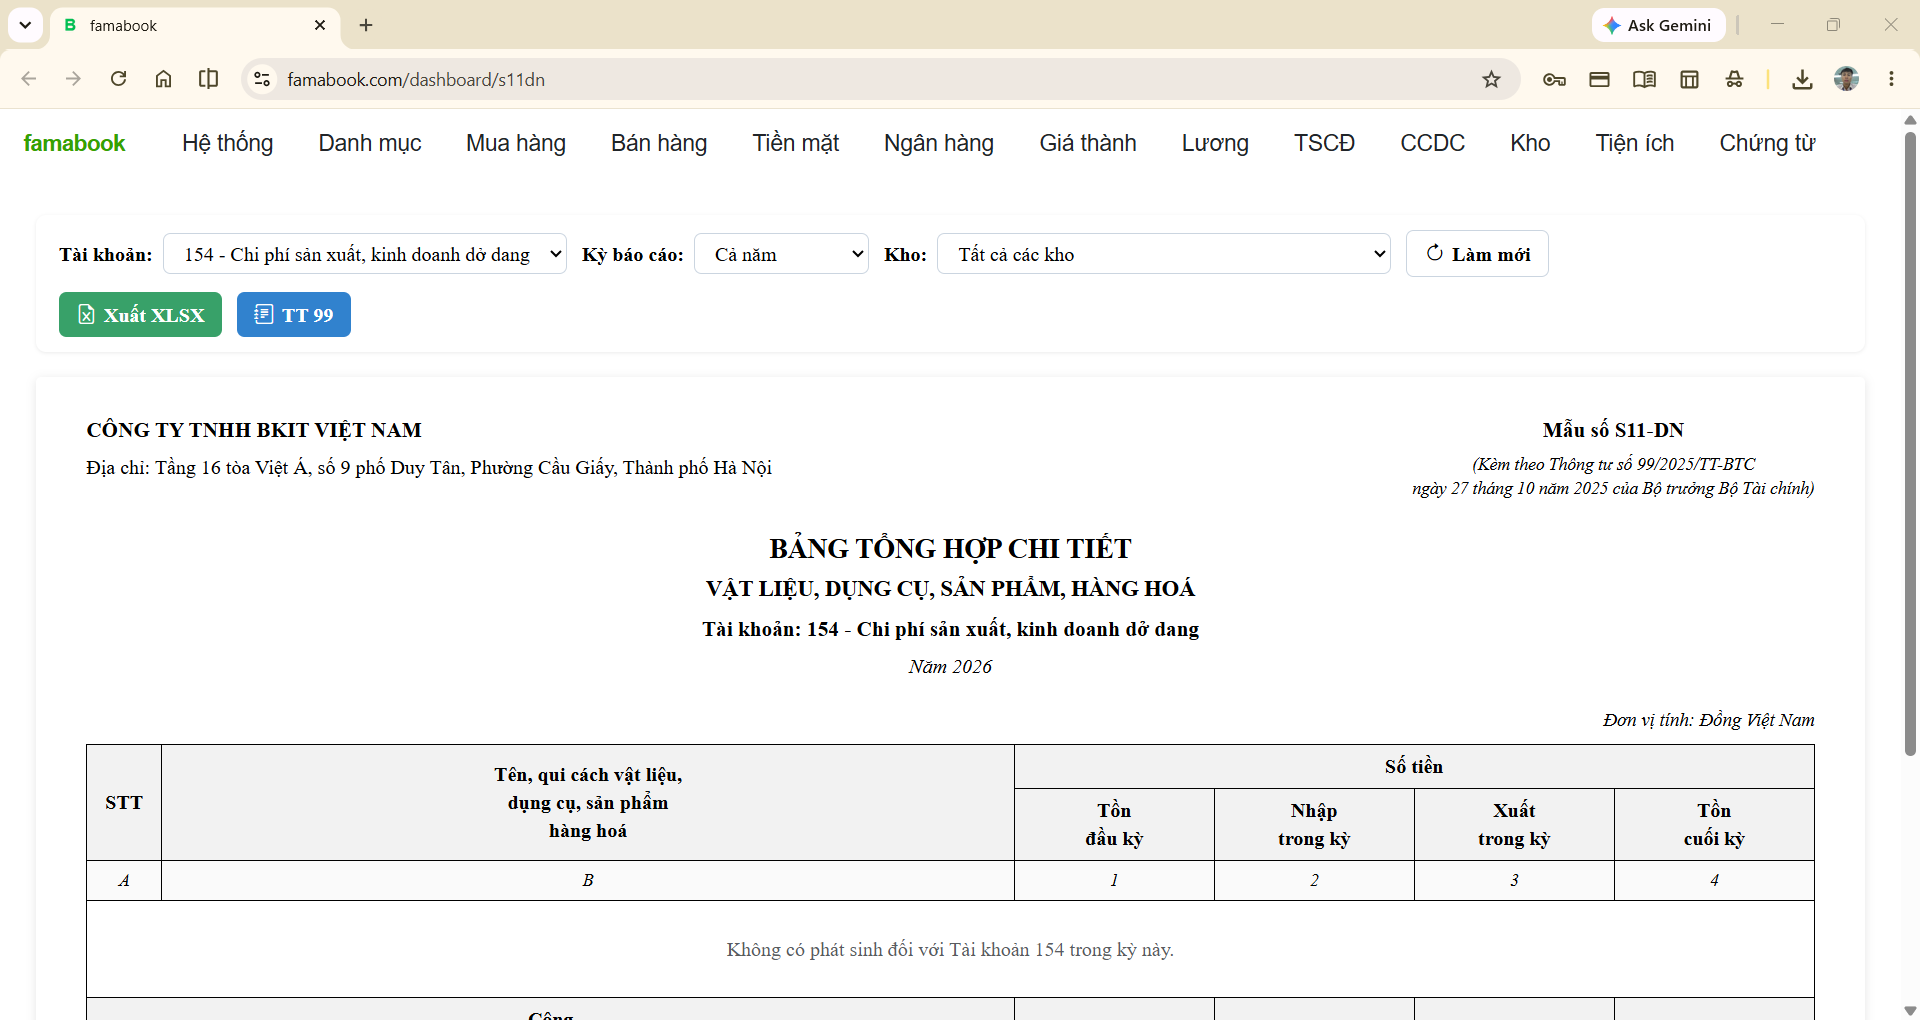The width and height of the screenshot is (1920, 1020).
Task: Open the CCDC menu
Action: pos(1432,143)
